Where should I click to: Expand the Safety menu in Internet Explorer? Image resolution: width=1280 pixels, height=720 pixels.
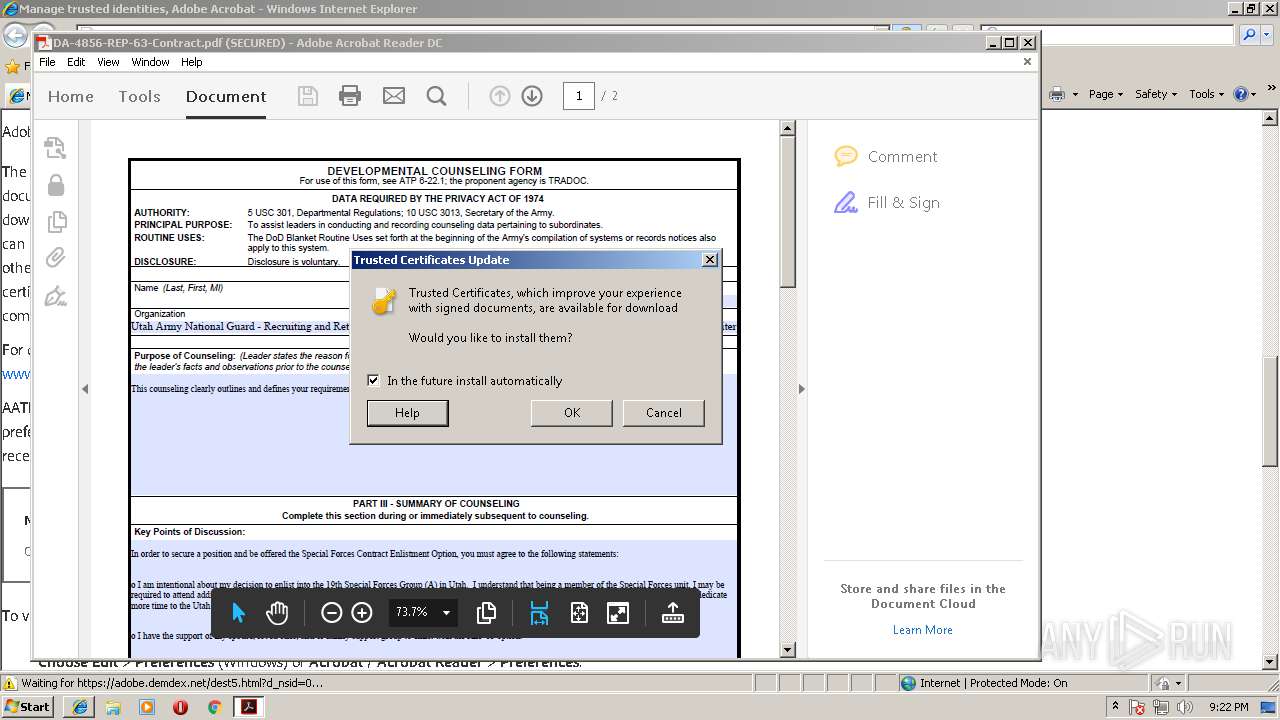(x=1155, y=94)
